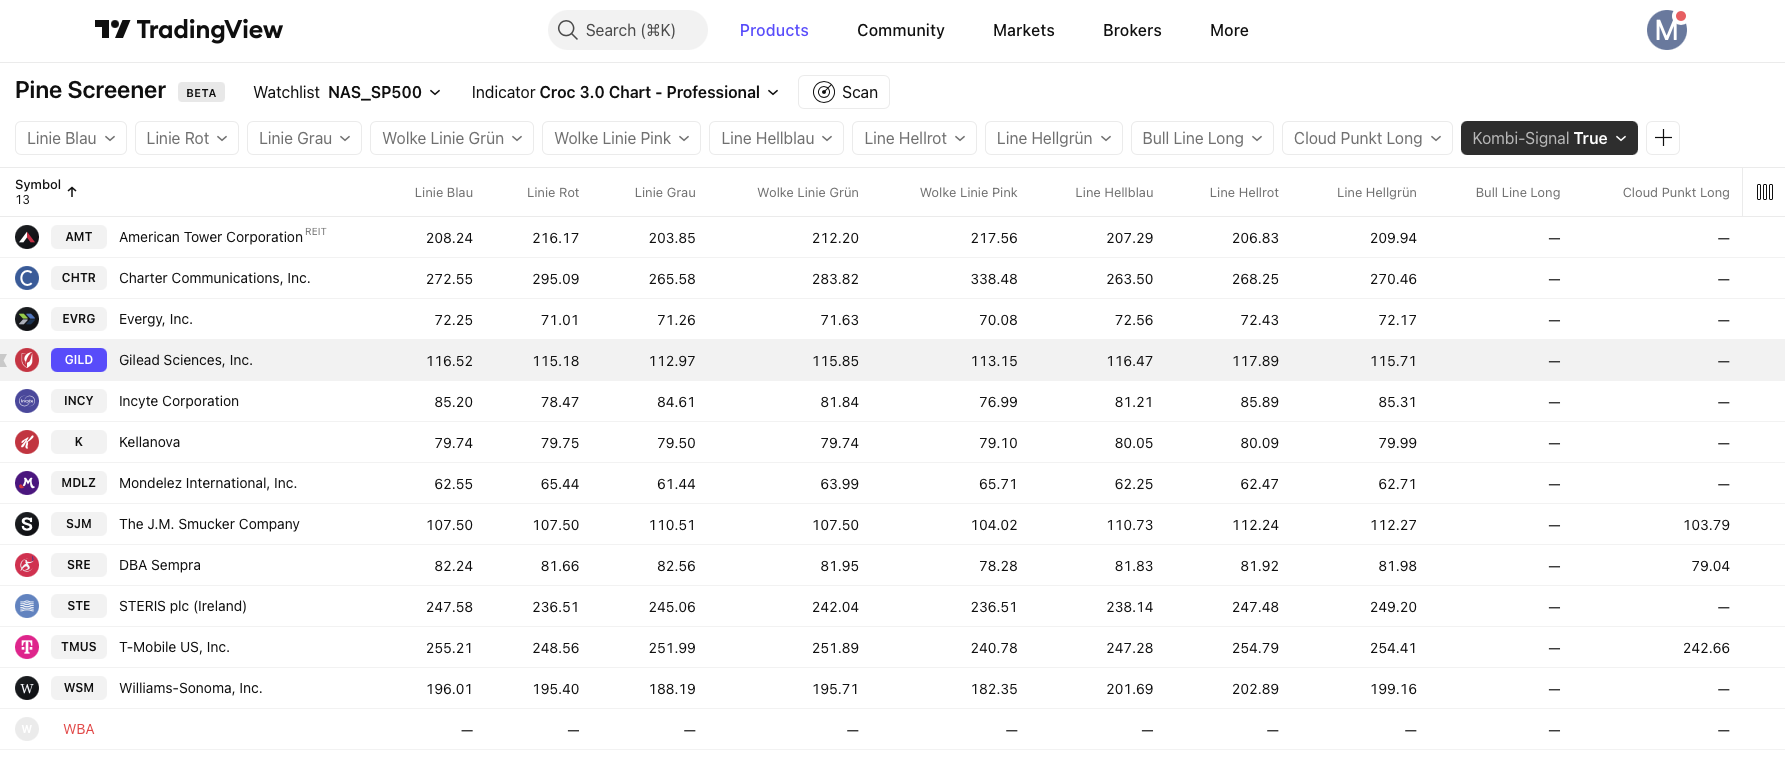
Task: Expand the Watchlist NAS_SP500 dropdown
Action: (x=346, y=92)
